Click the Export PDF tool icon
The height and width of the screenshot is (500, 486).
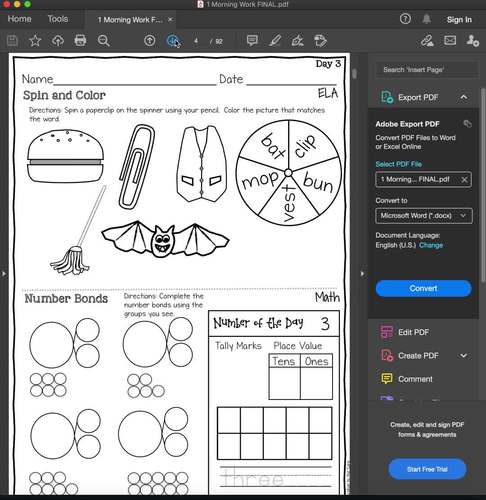(x=387, y=97)
